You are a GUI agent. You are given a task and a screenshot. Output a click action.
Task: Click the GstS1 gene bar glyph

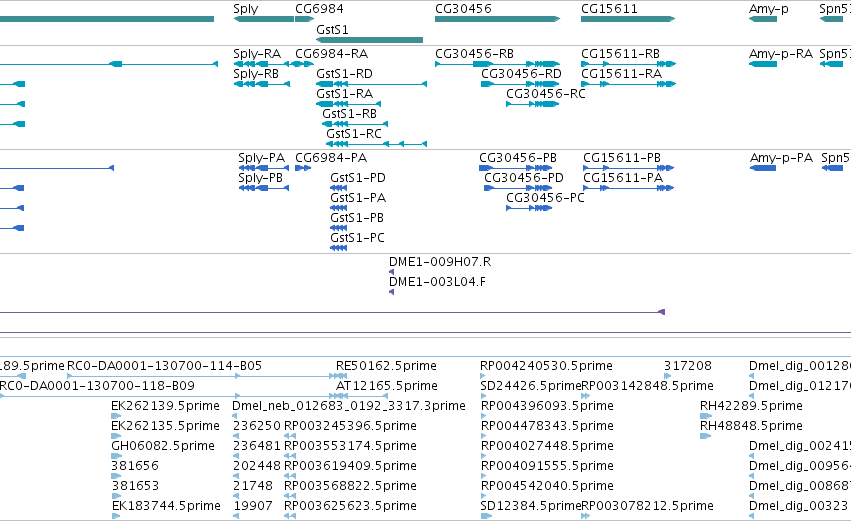[x=369, y=40]
